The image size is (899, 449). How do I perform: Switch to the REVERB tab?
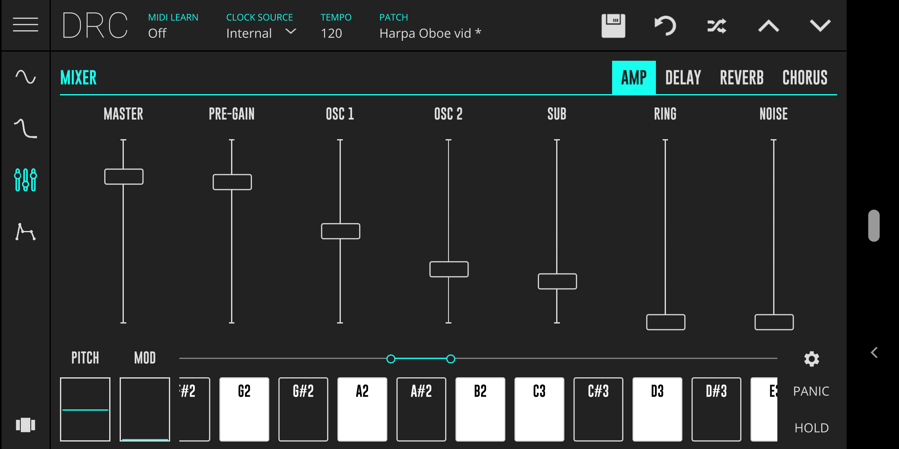(741, 78)
